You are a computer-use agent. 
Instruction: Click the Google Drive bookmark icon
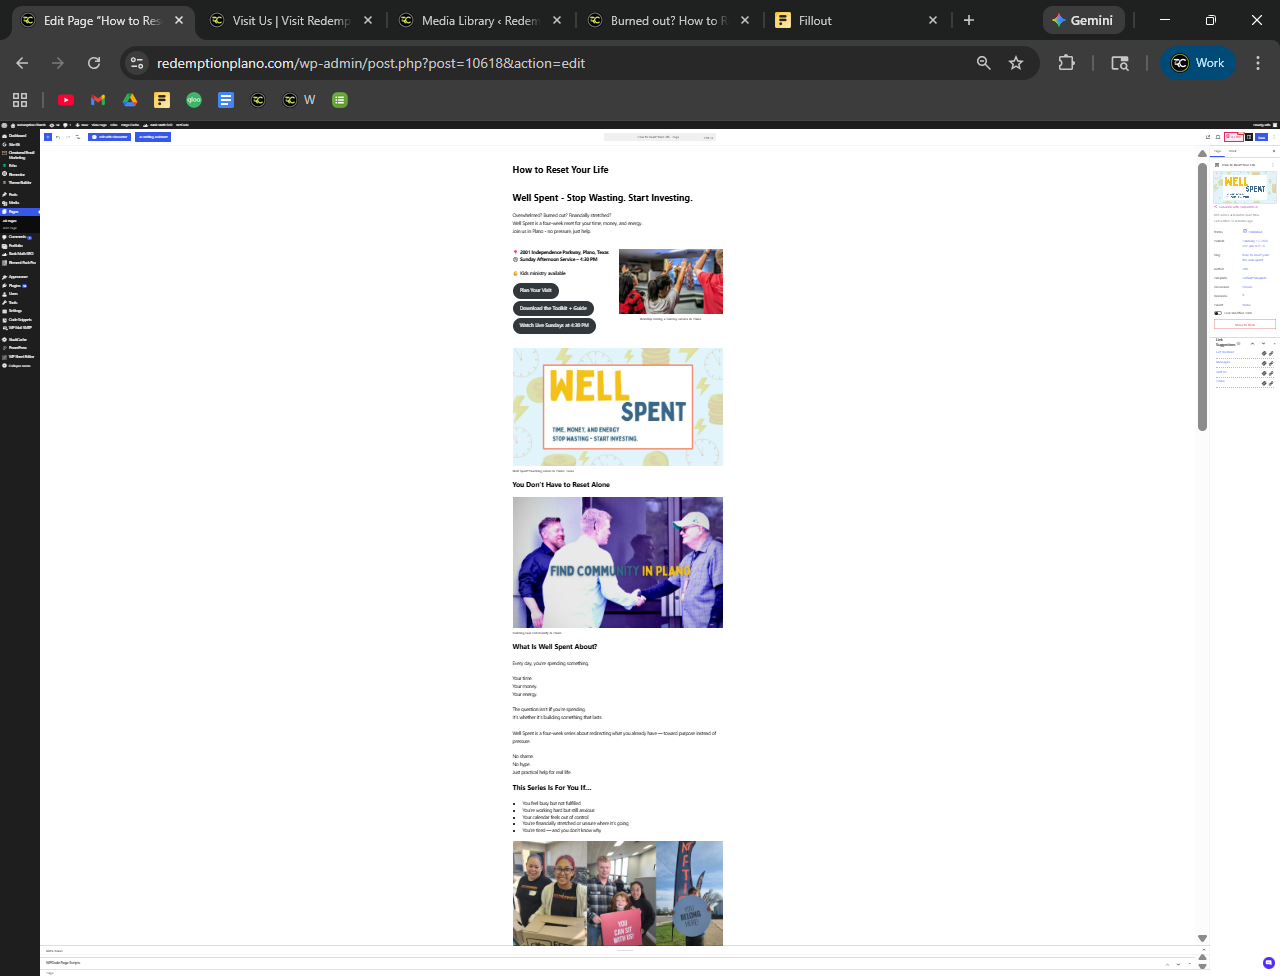pos(130,100)
